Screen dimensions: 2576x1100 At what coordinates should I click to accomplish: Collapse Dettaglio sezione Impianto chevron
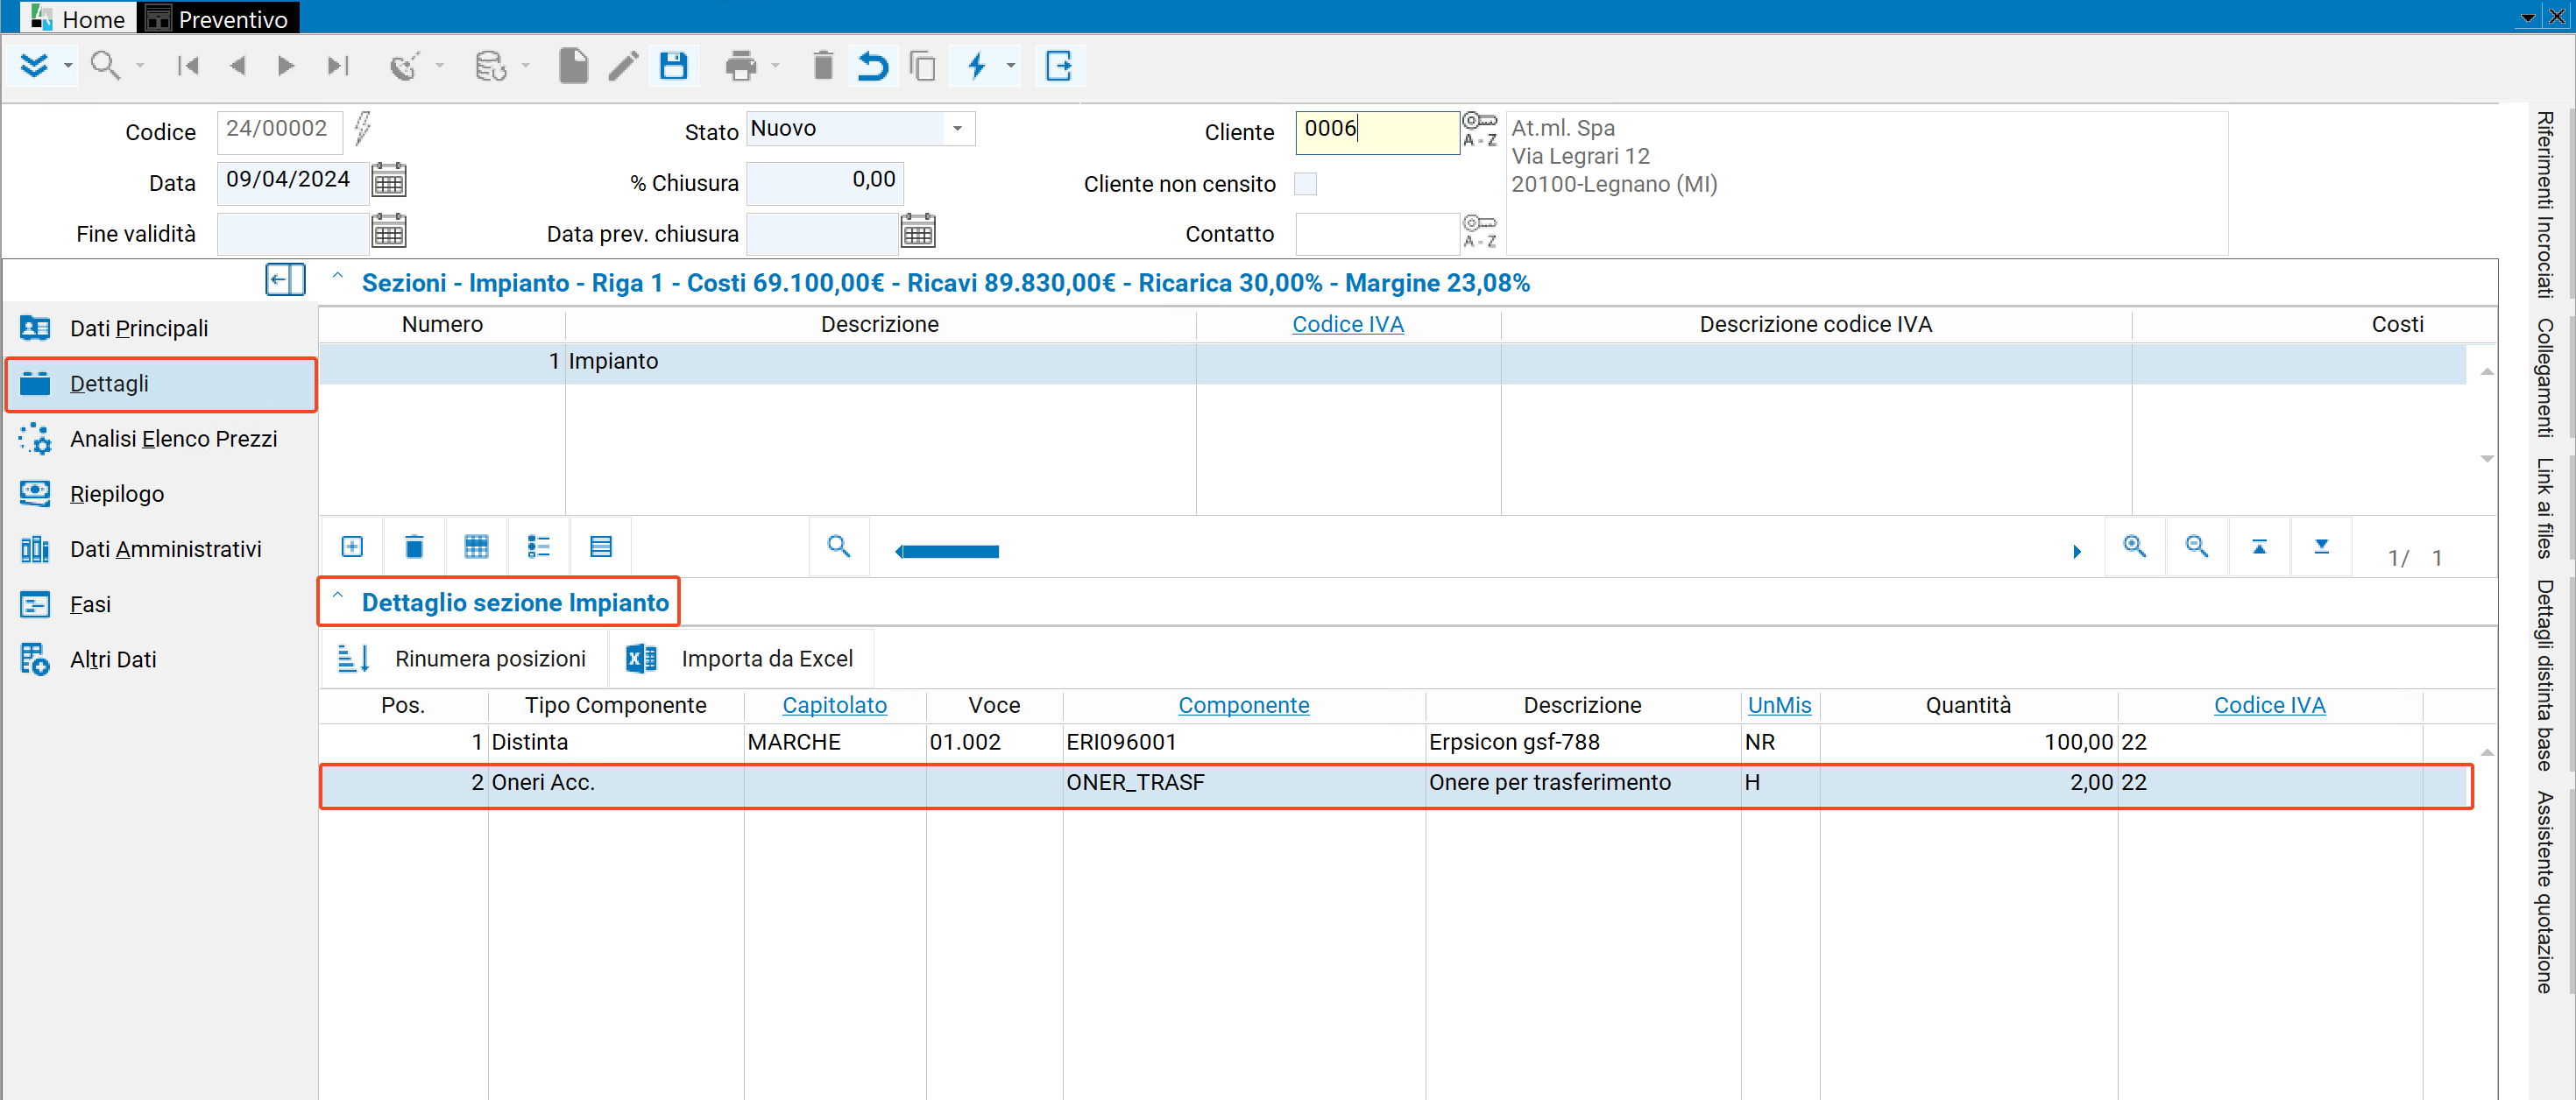coord(338,595)
